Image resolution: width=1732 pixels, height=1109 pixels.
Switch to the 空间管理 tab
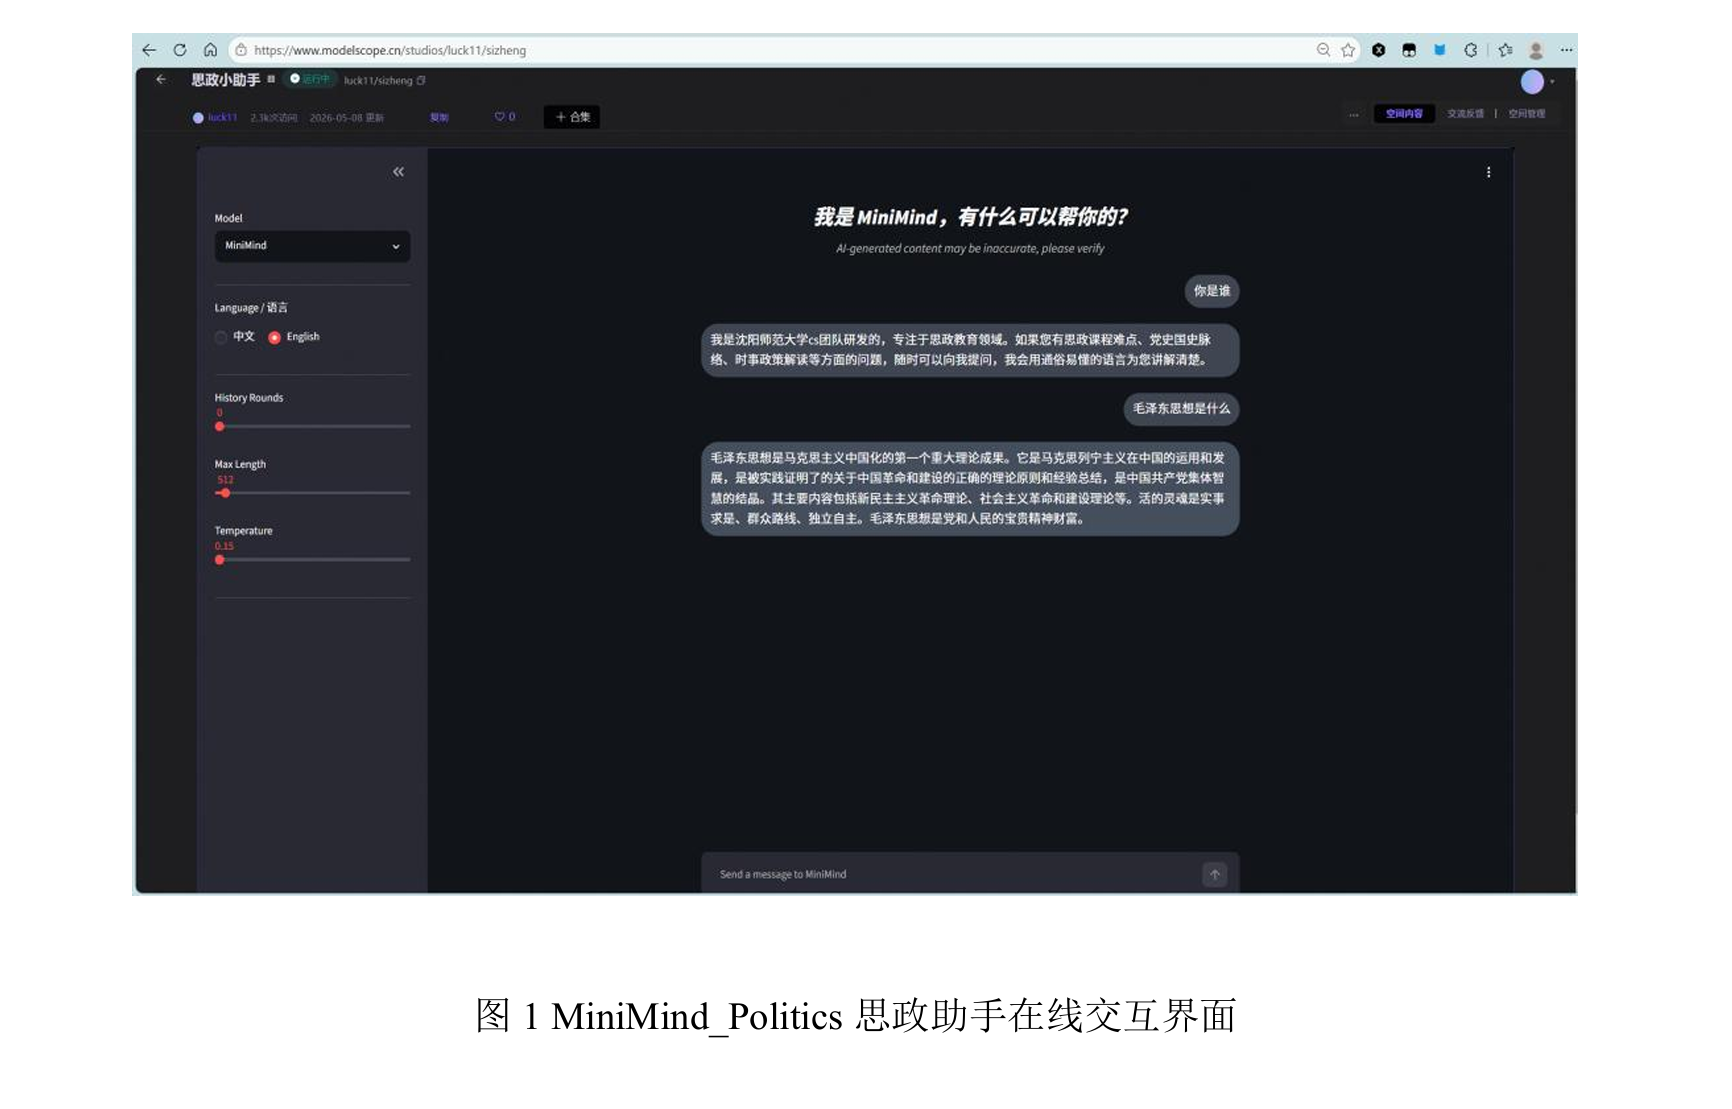pos(1527,114)
